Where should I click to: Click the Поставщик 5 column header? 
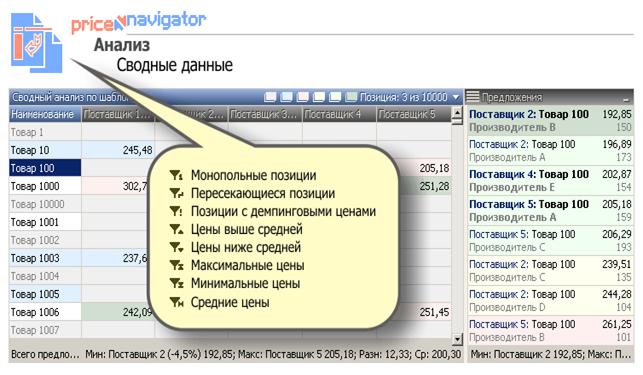413,114
